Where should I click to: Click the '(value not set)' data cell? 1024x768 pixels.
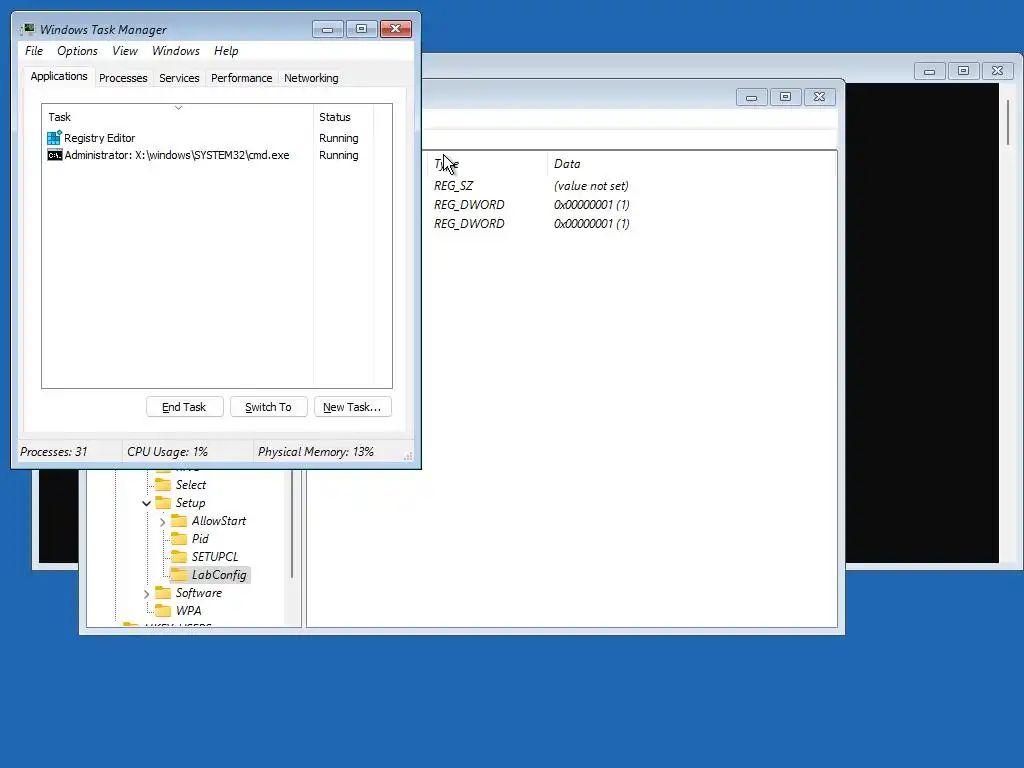591,185
